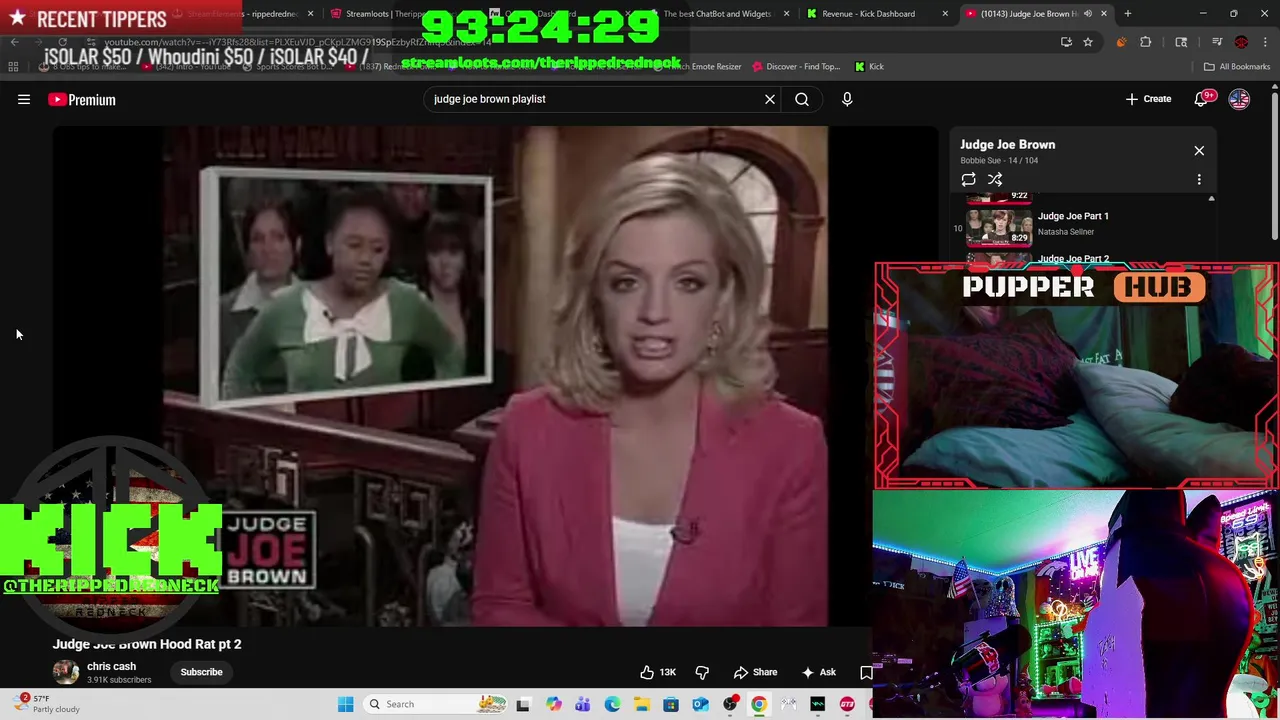Viewport: 1280px width, 720px height.
Task: Close the Revenue - Kick Dashboard tab
Action: (945, 14)
